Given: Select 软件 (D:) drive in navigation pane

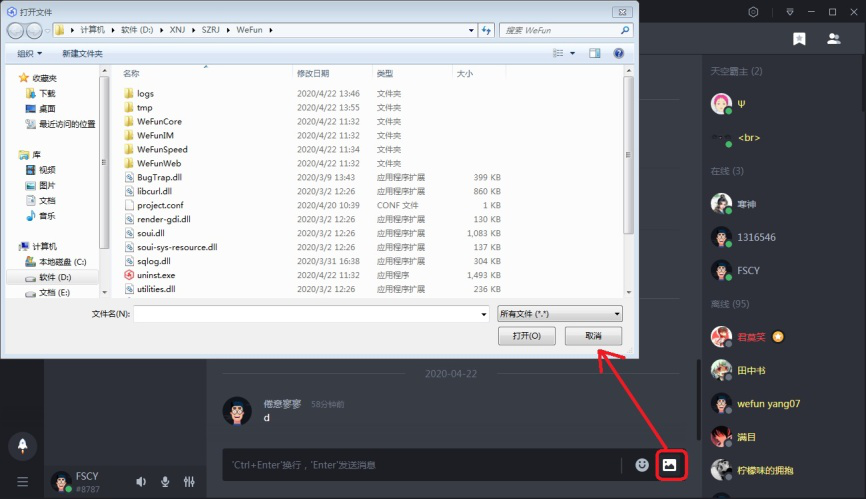Looking at the screenshot, I should 55,277.
